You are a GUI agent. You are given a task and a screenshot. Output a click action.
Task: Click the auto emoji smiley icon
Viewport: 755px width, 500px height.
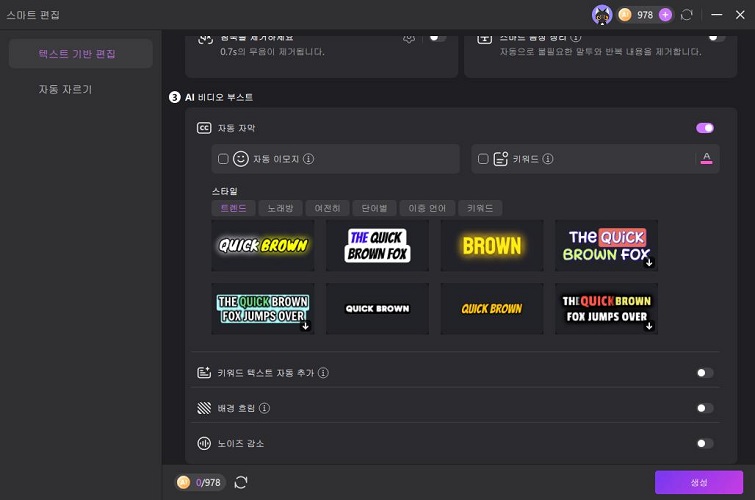241,159
